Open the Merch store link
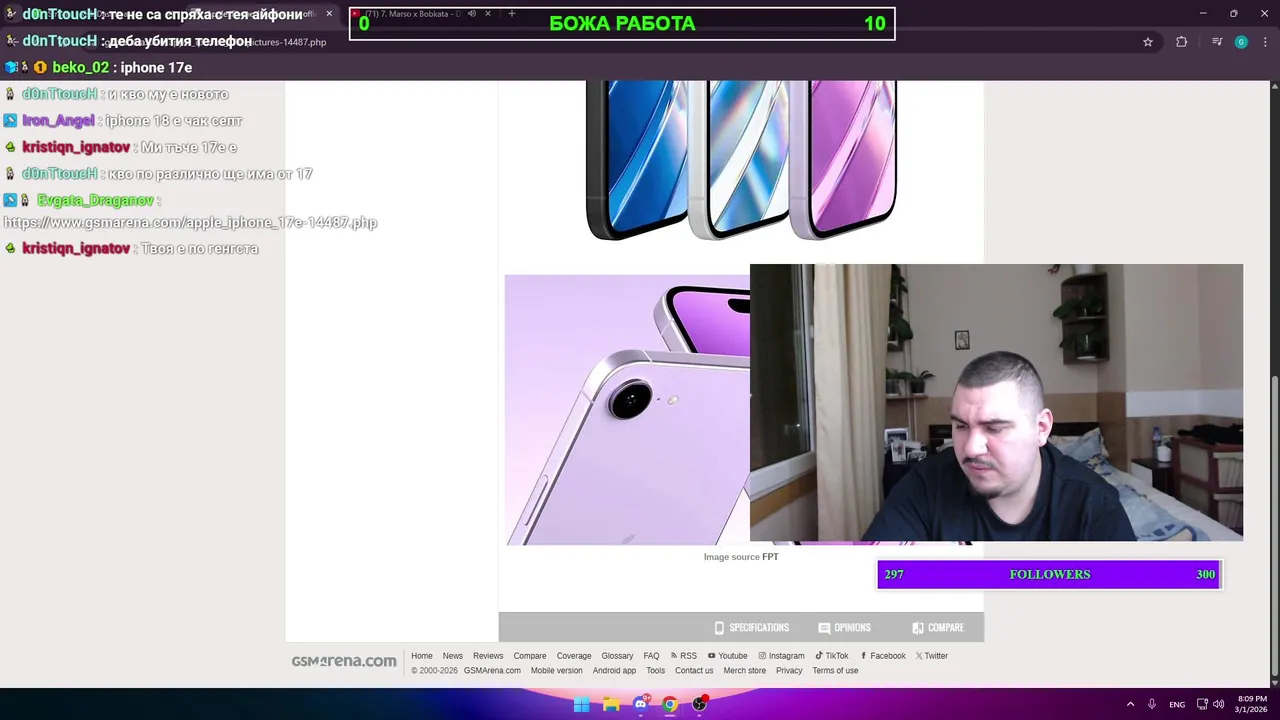The image size is (1280, 720). 745,671
